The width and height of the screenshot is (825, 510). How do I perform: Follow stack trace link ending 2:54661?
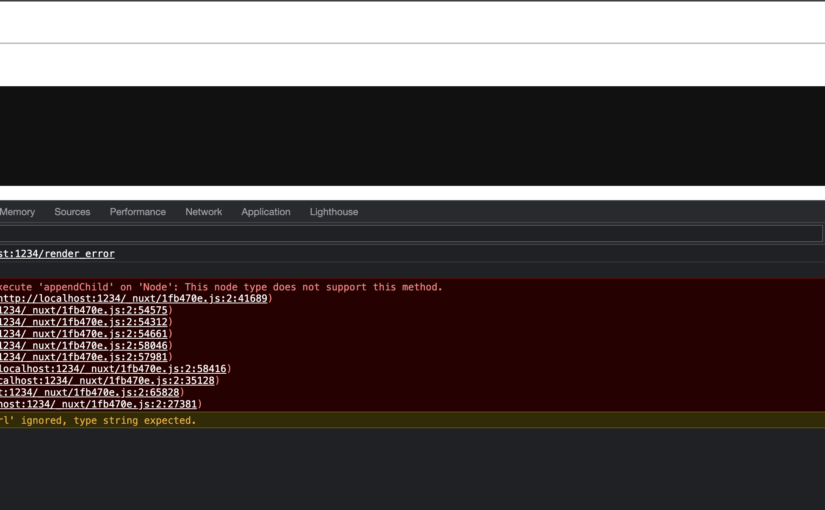pos(84,334)
